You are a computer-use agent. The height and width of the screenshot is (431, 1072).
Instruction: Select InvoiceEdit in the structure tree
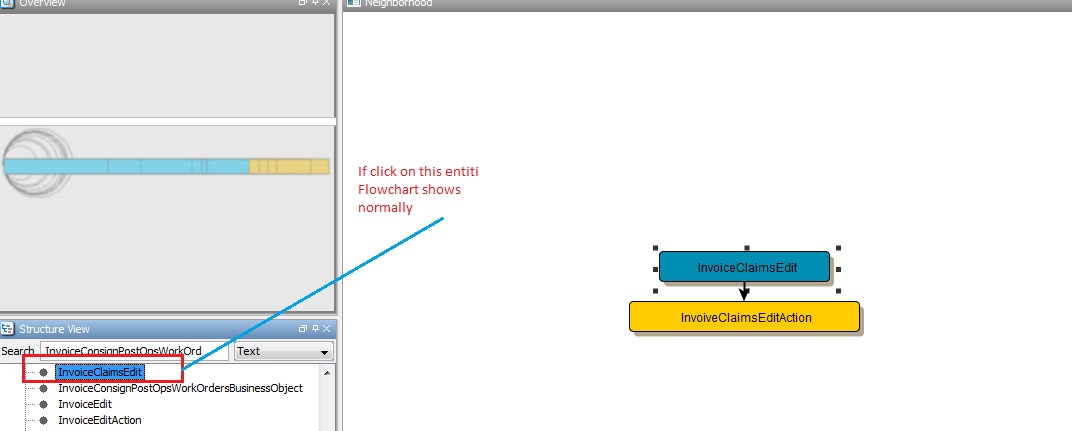point(85,404)
